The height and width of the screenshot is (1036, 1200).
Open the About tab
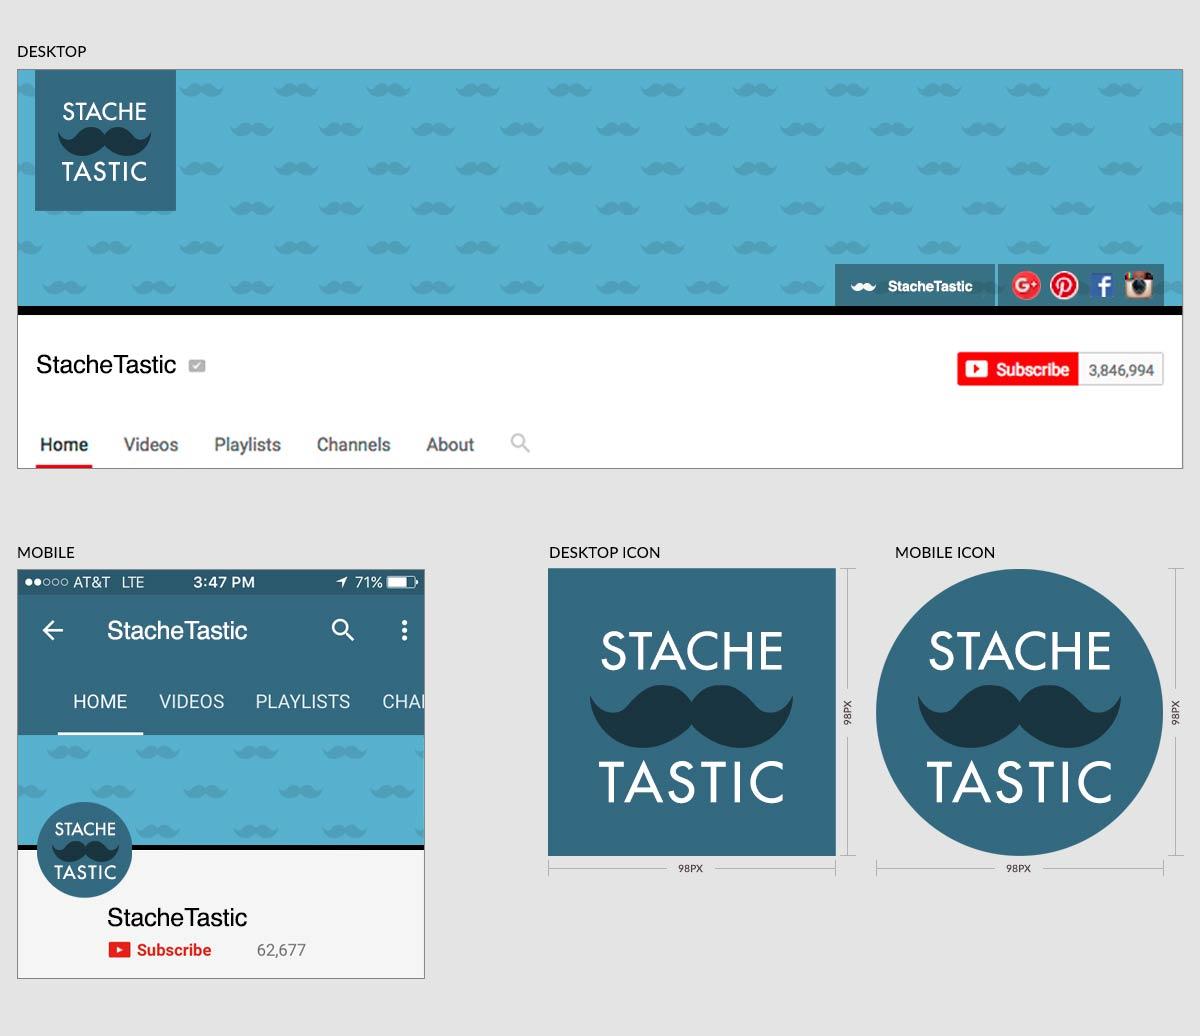(448, 444)
